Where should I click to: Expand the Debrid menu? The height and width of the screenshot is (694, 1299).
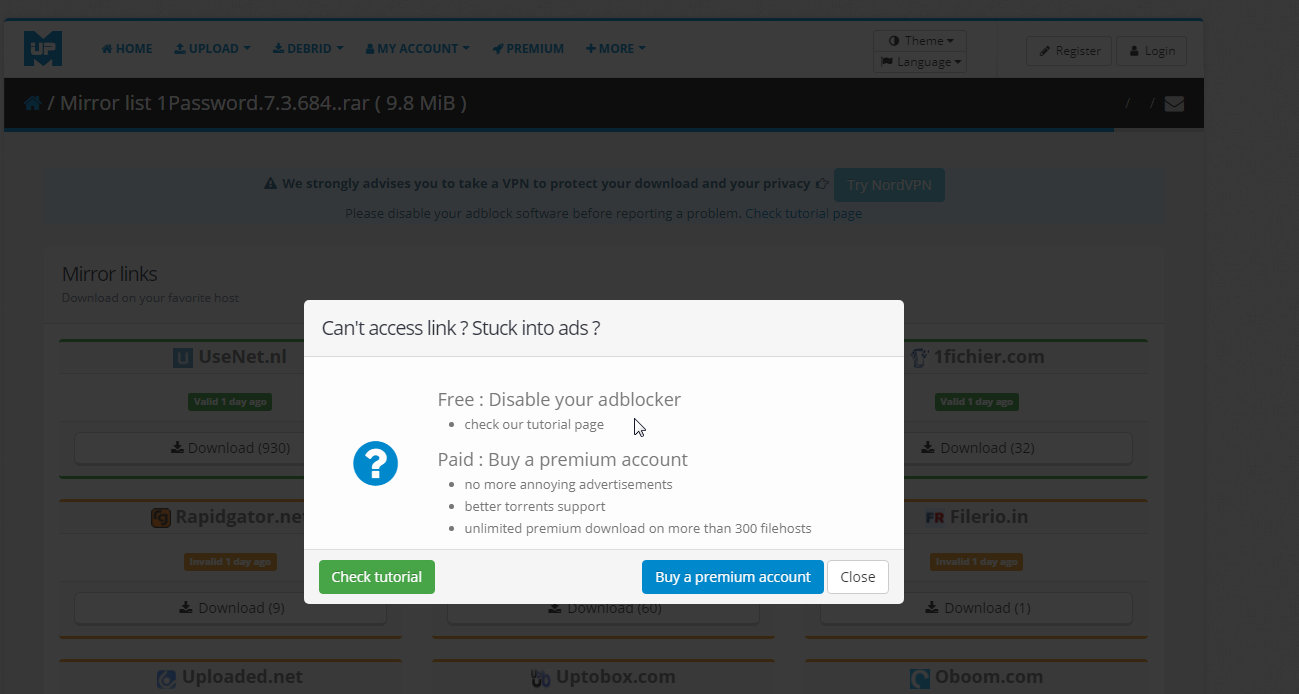click(x=308, y=48)
